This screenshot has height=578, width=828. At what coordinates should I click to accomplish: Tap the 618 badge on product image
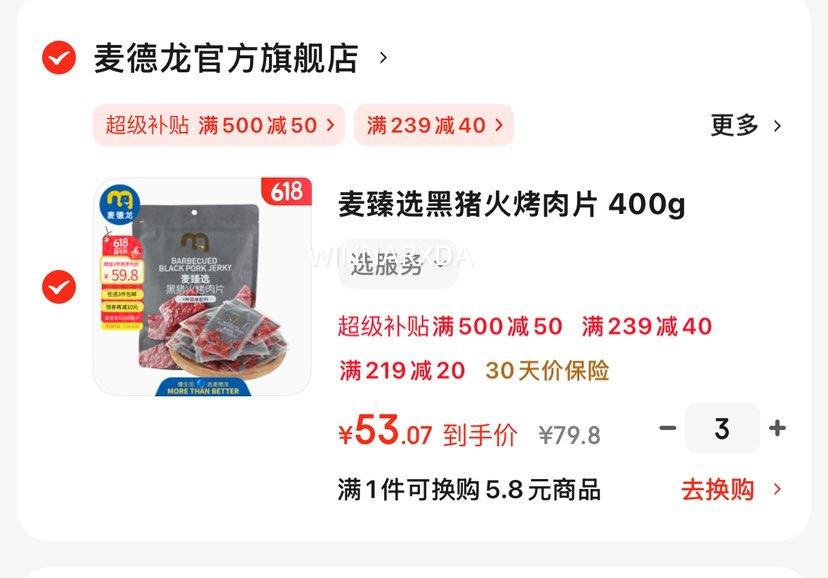point(287,191)
